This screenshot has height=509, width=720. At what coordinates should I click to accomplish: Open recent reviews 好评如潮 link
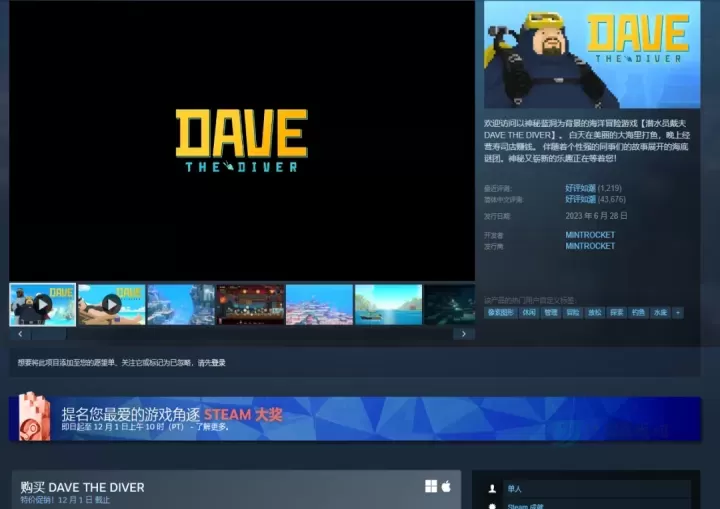click(x=580, y=188)
